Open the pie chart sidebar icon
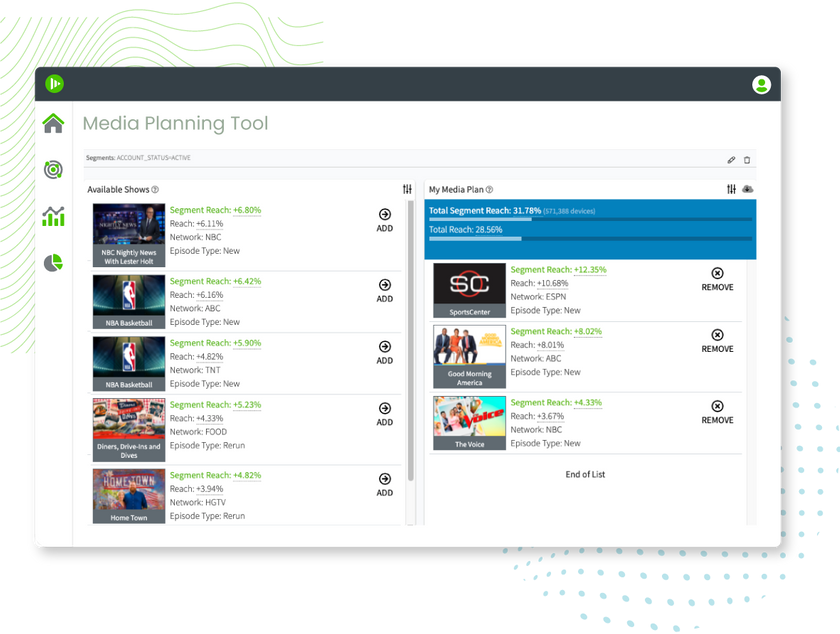The image size is (840, 634). coord(53,263)
